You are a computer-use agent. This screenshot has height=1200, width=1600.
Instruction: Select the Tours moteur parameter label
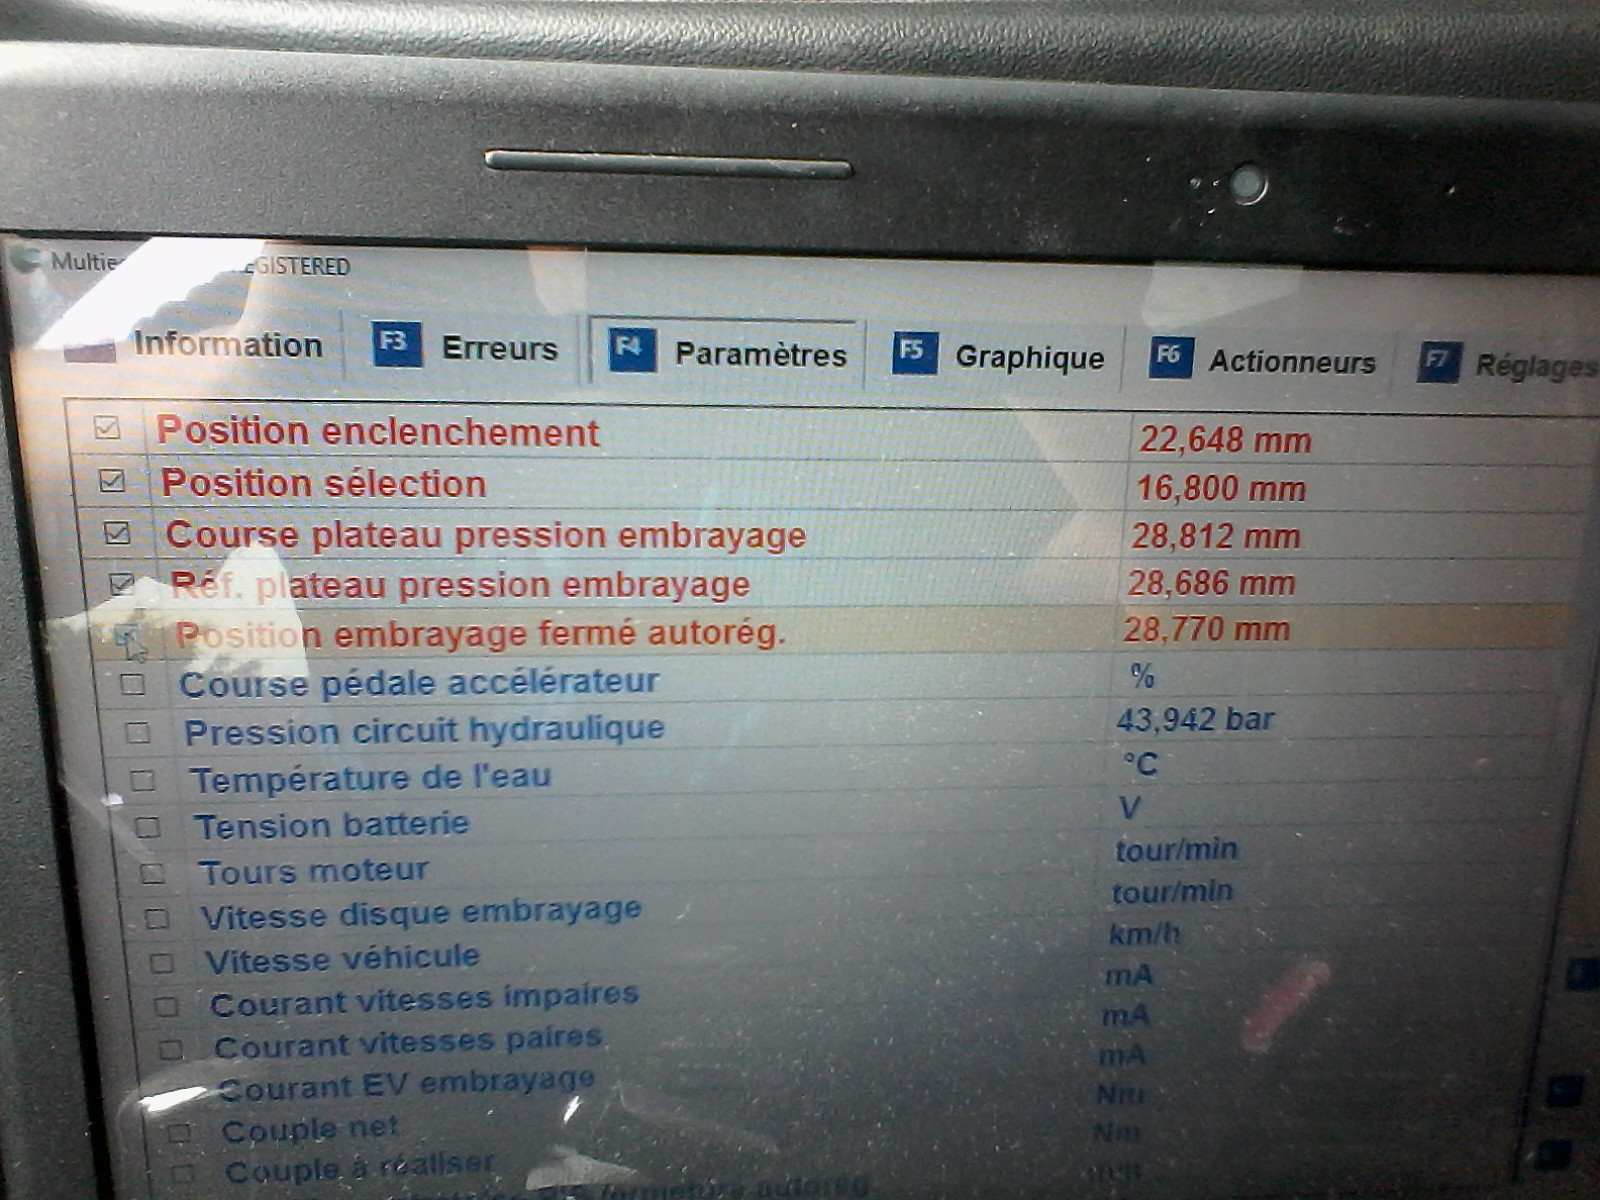(x=313, y=872)
